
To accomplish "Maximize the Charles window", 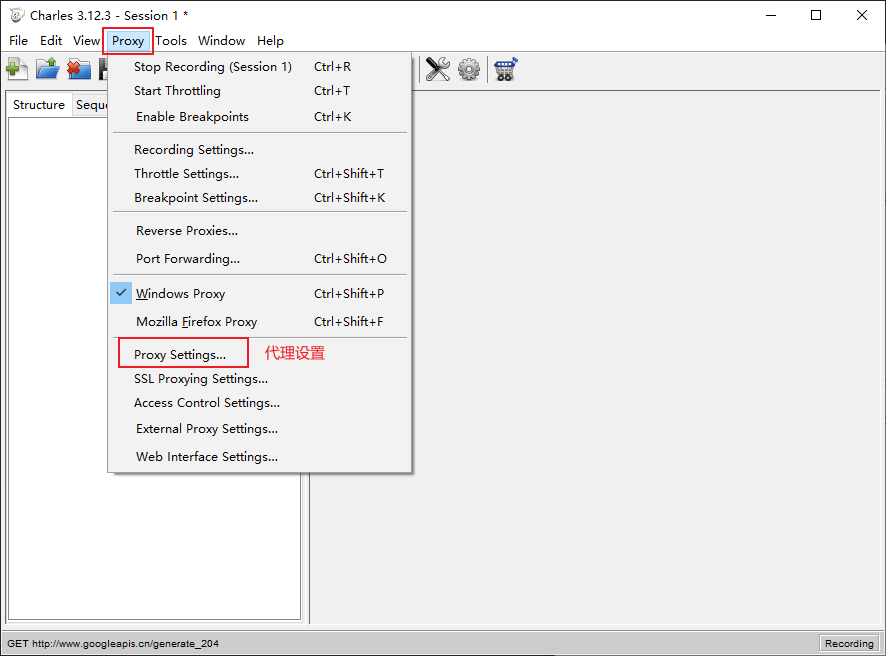I will [816, 15].
